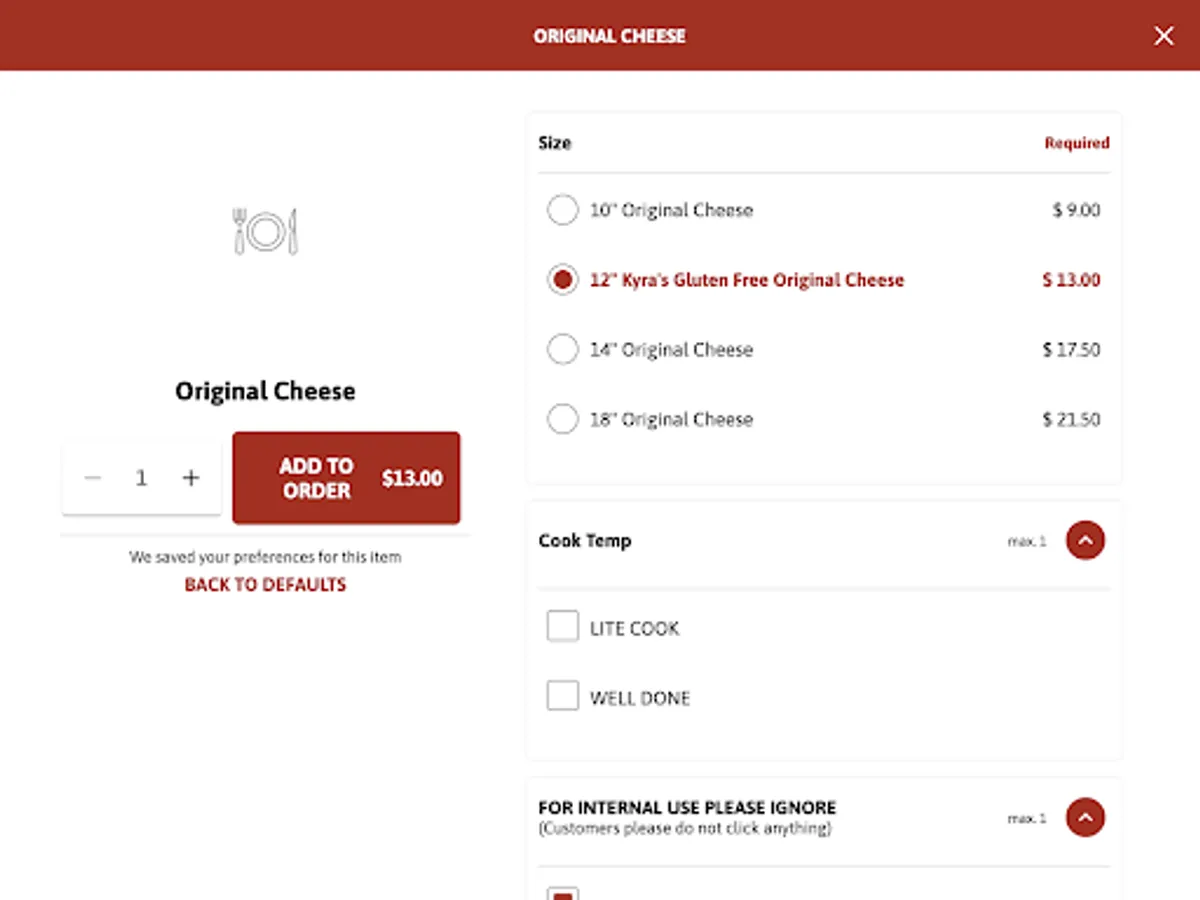Collapse the Cook Temp section

pyautogui.click(x=1085, y=541)
